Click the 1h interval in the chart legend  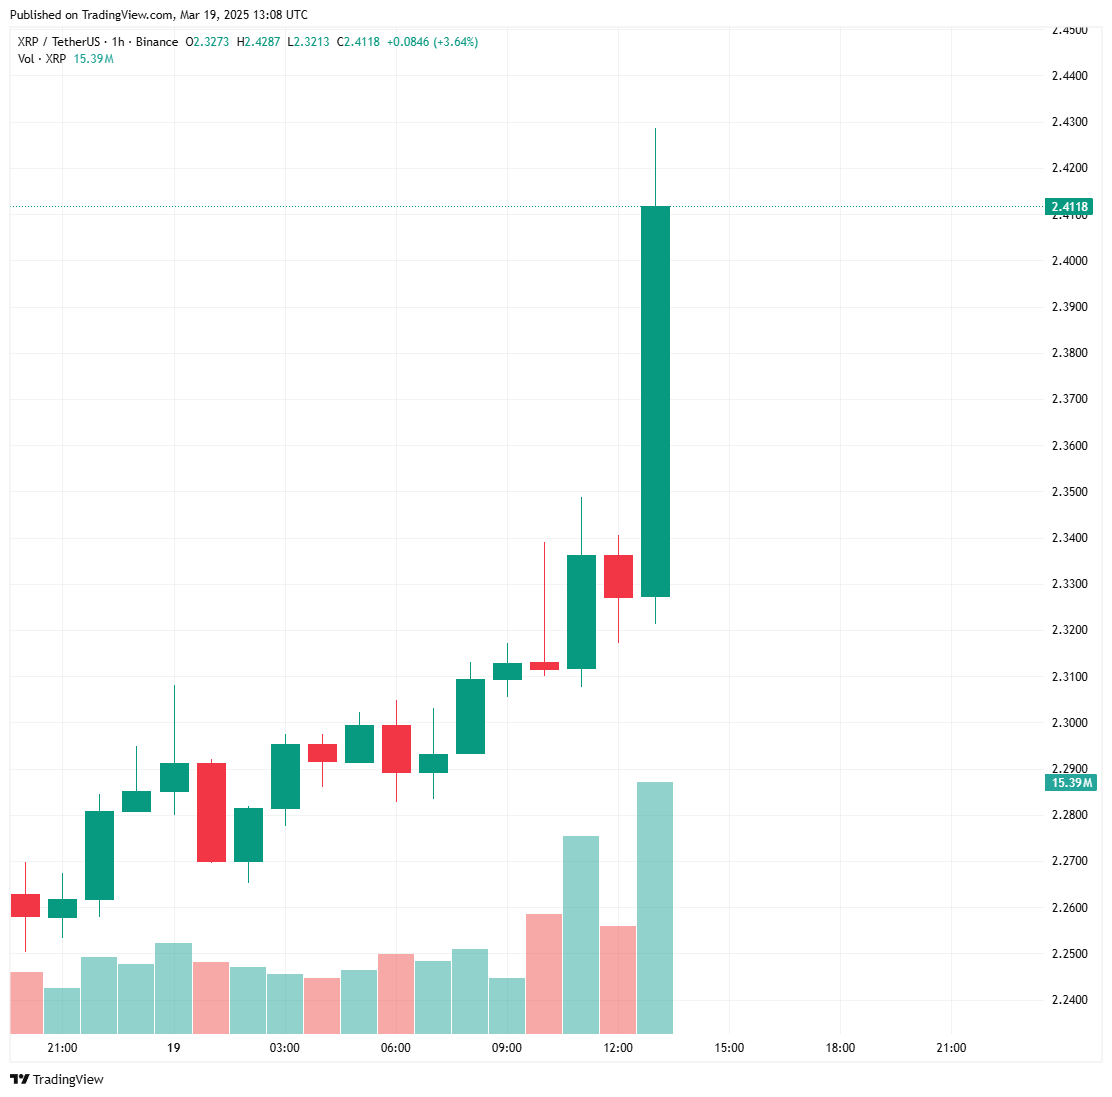coord(118,42)
